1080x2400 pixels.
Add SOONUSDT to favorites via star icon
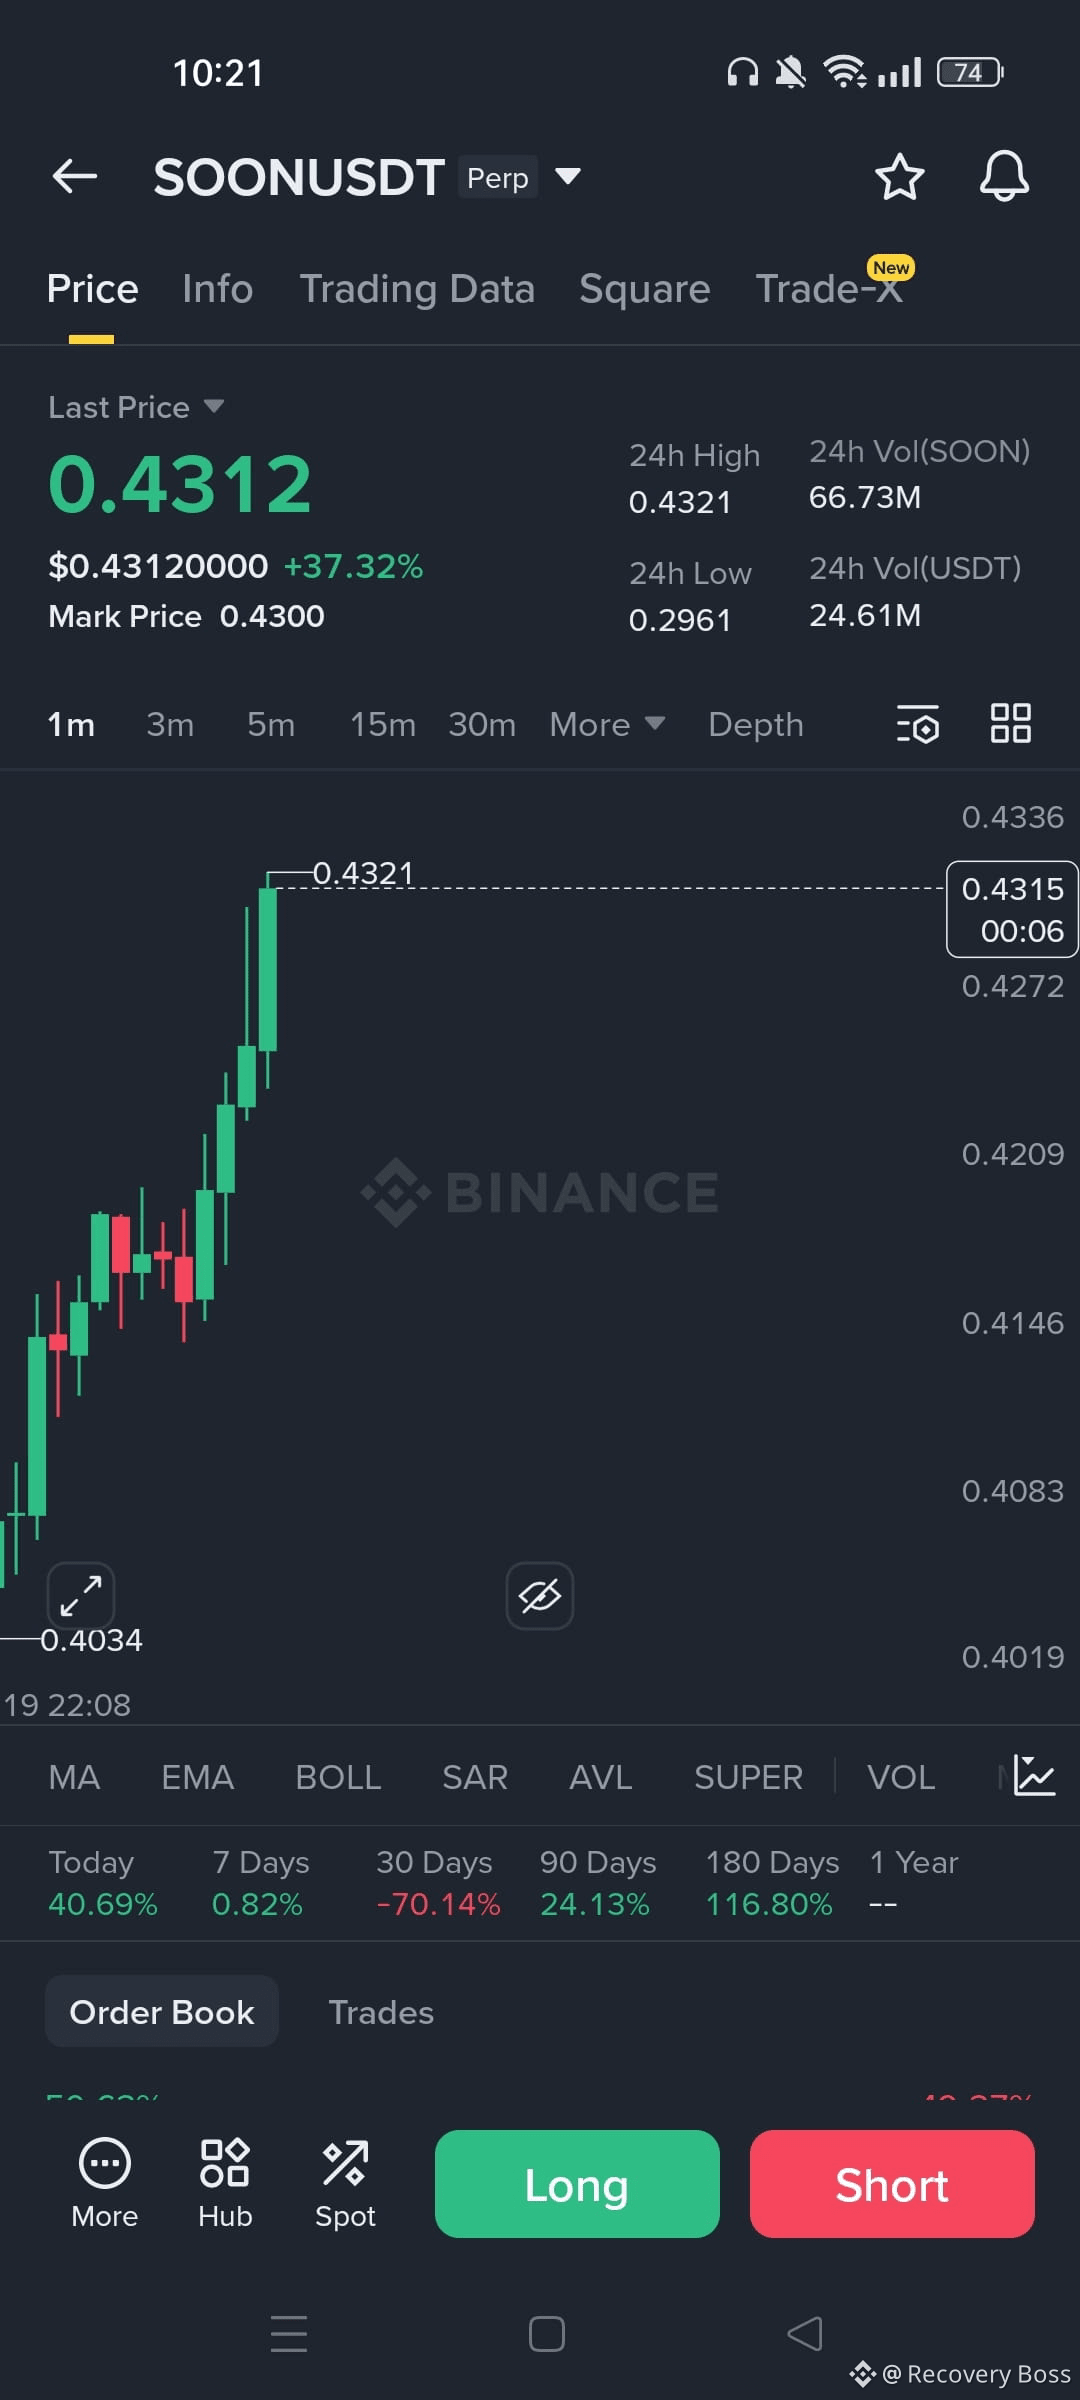[x=899, y=176]
